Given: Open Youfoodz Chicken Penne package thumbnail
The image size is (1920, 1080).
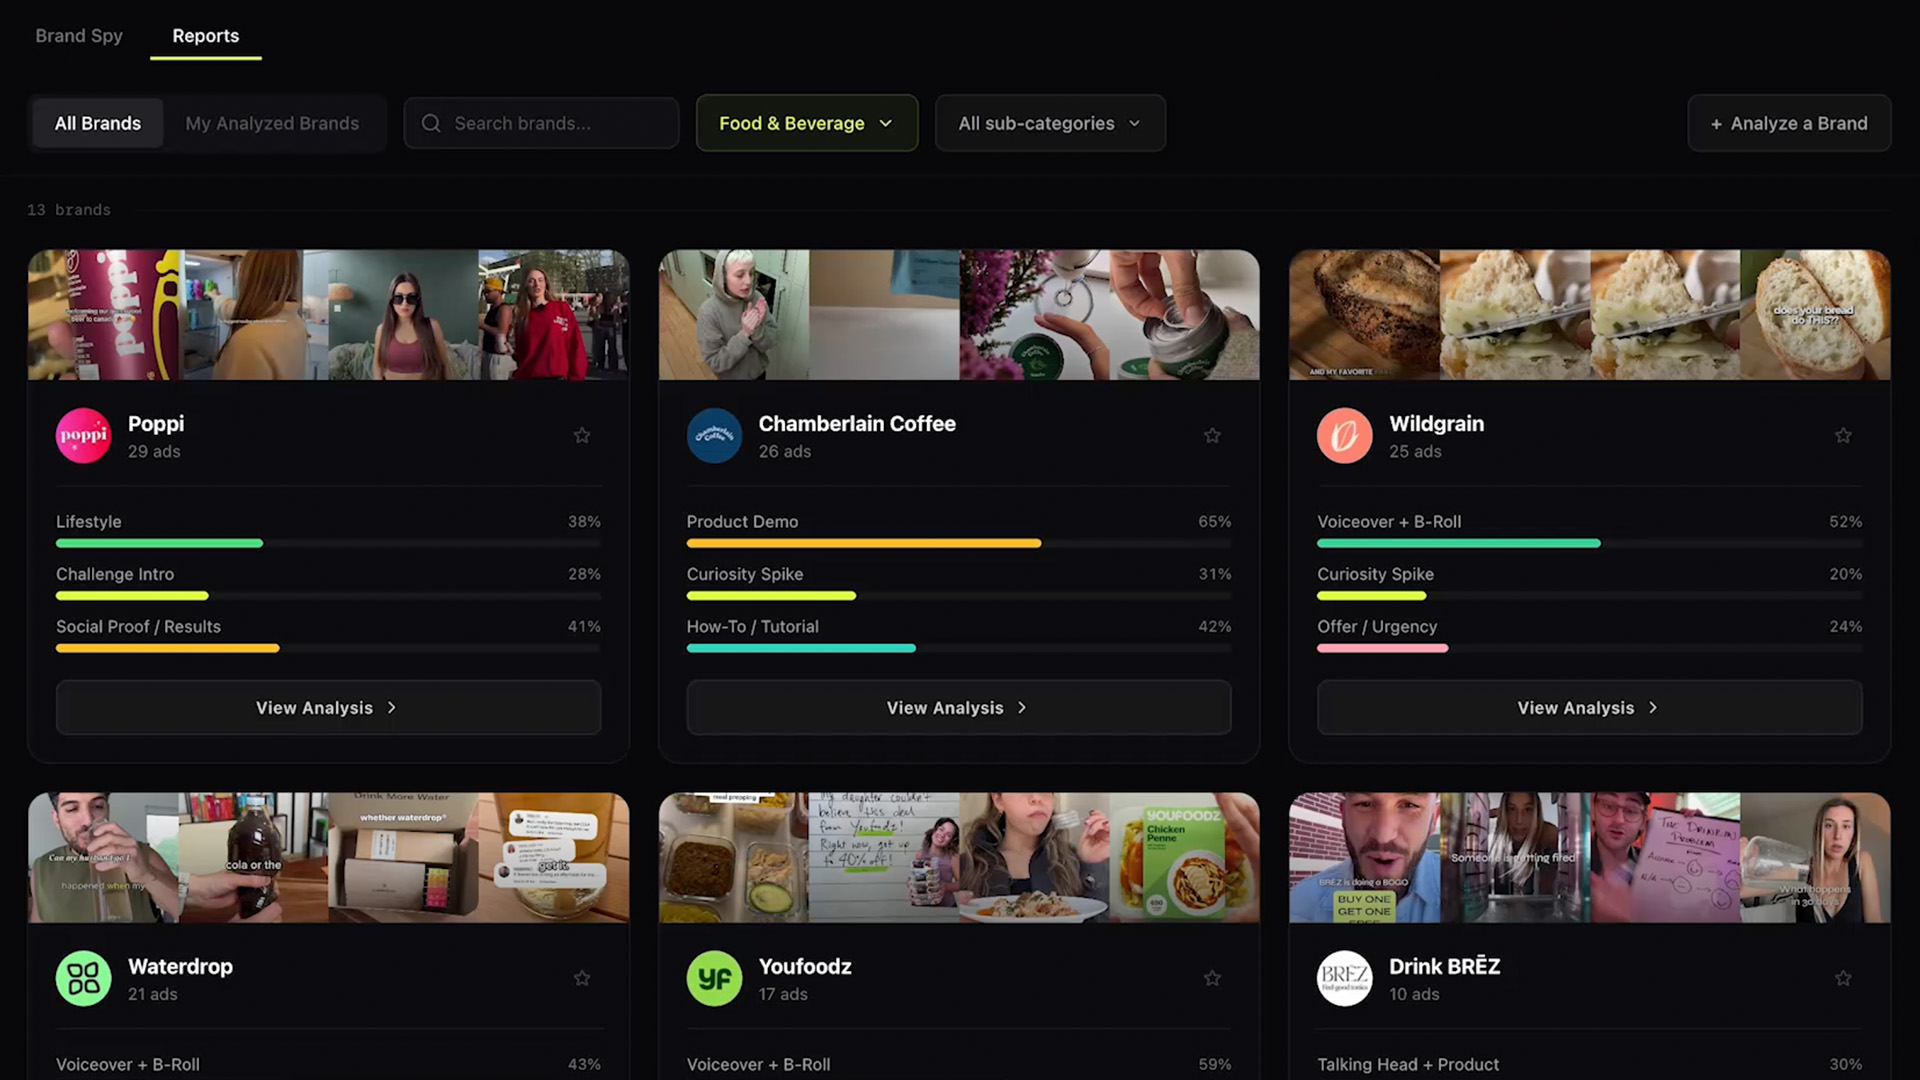Looking at the screenshot, I should (x=1184, y=858).
